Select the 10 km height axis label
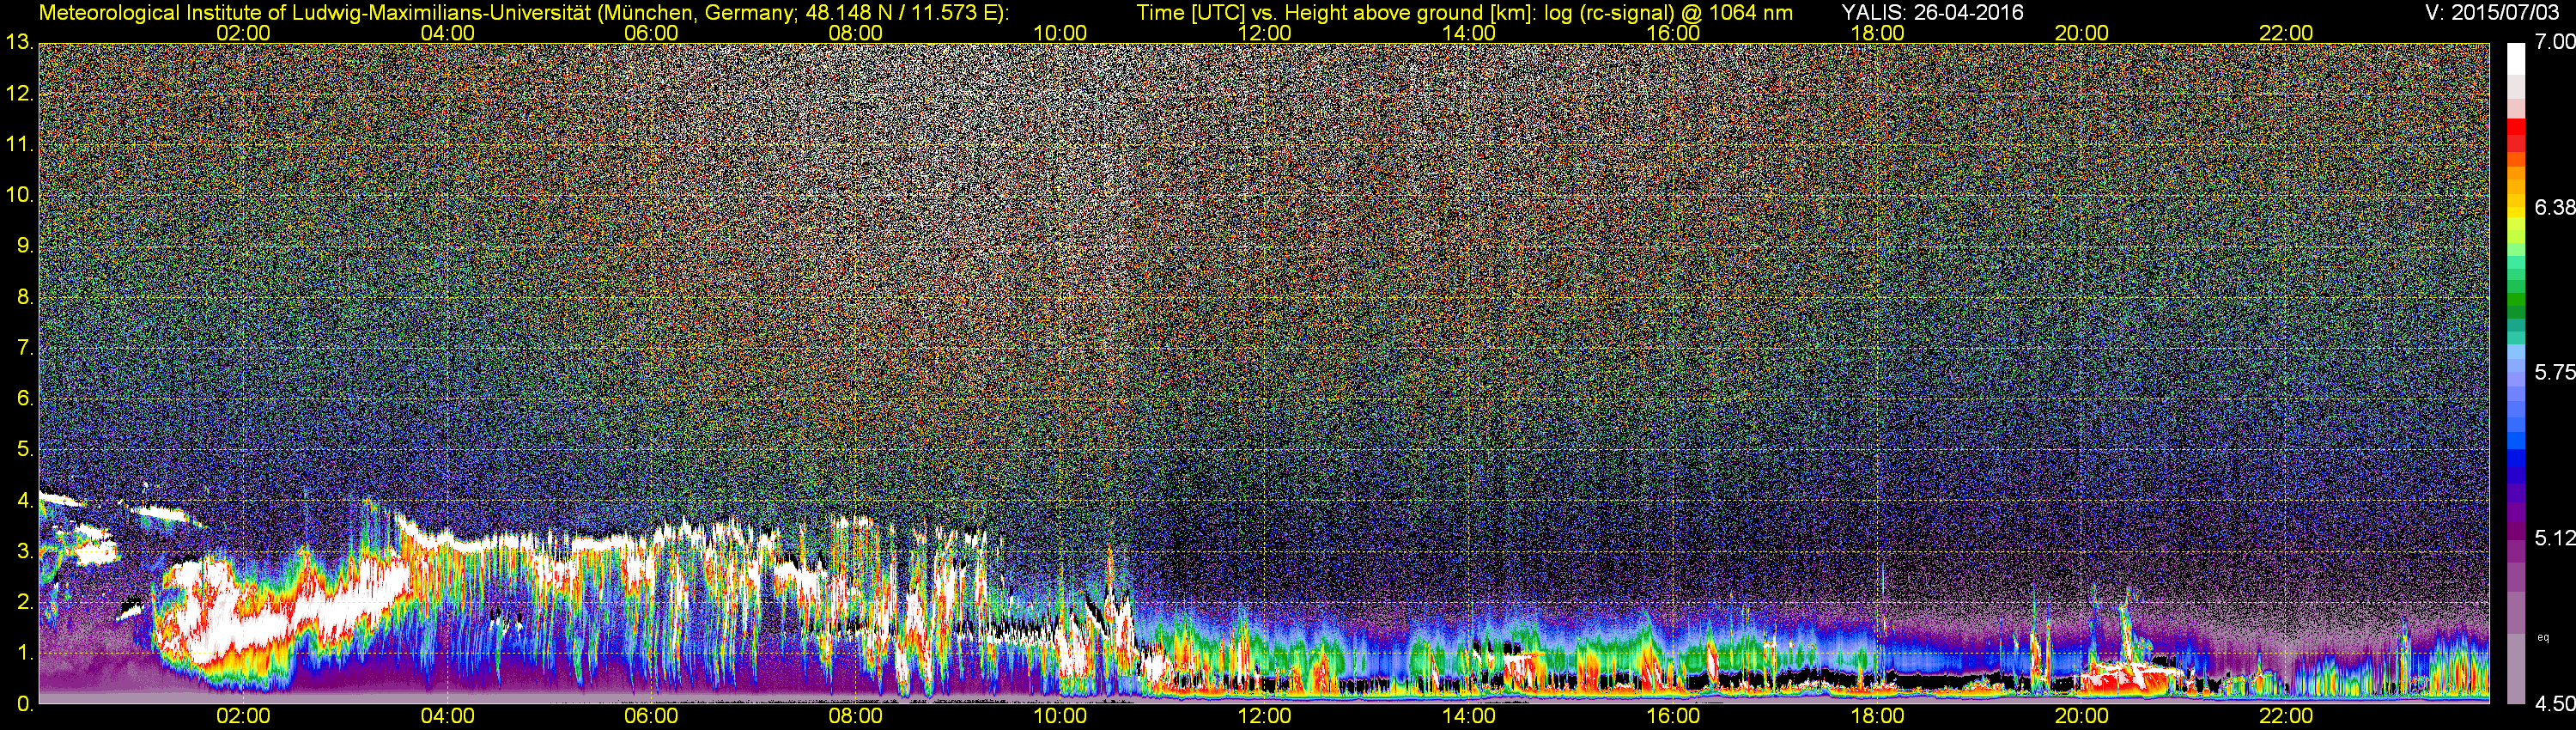The image size is (2576, 730). pos(19,195)
